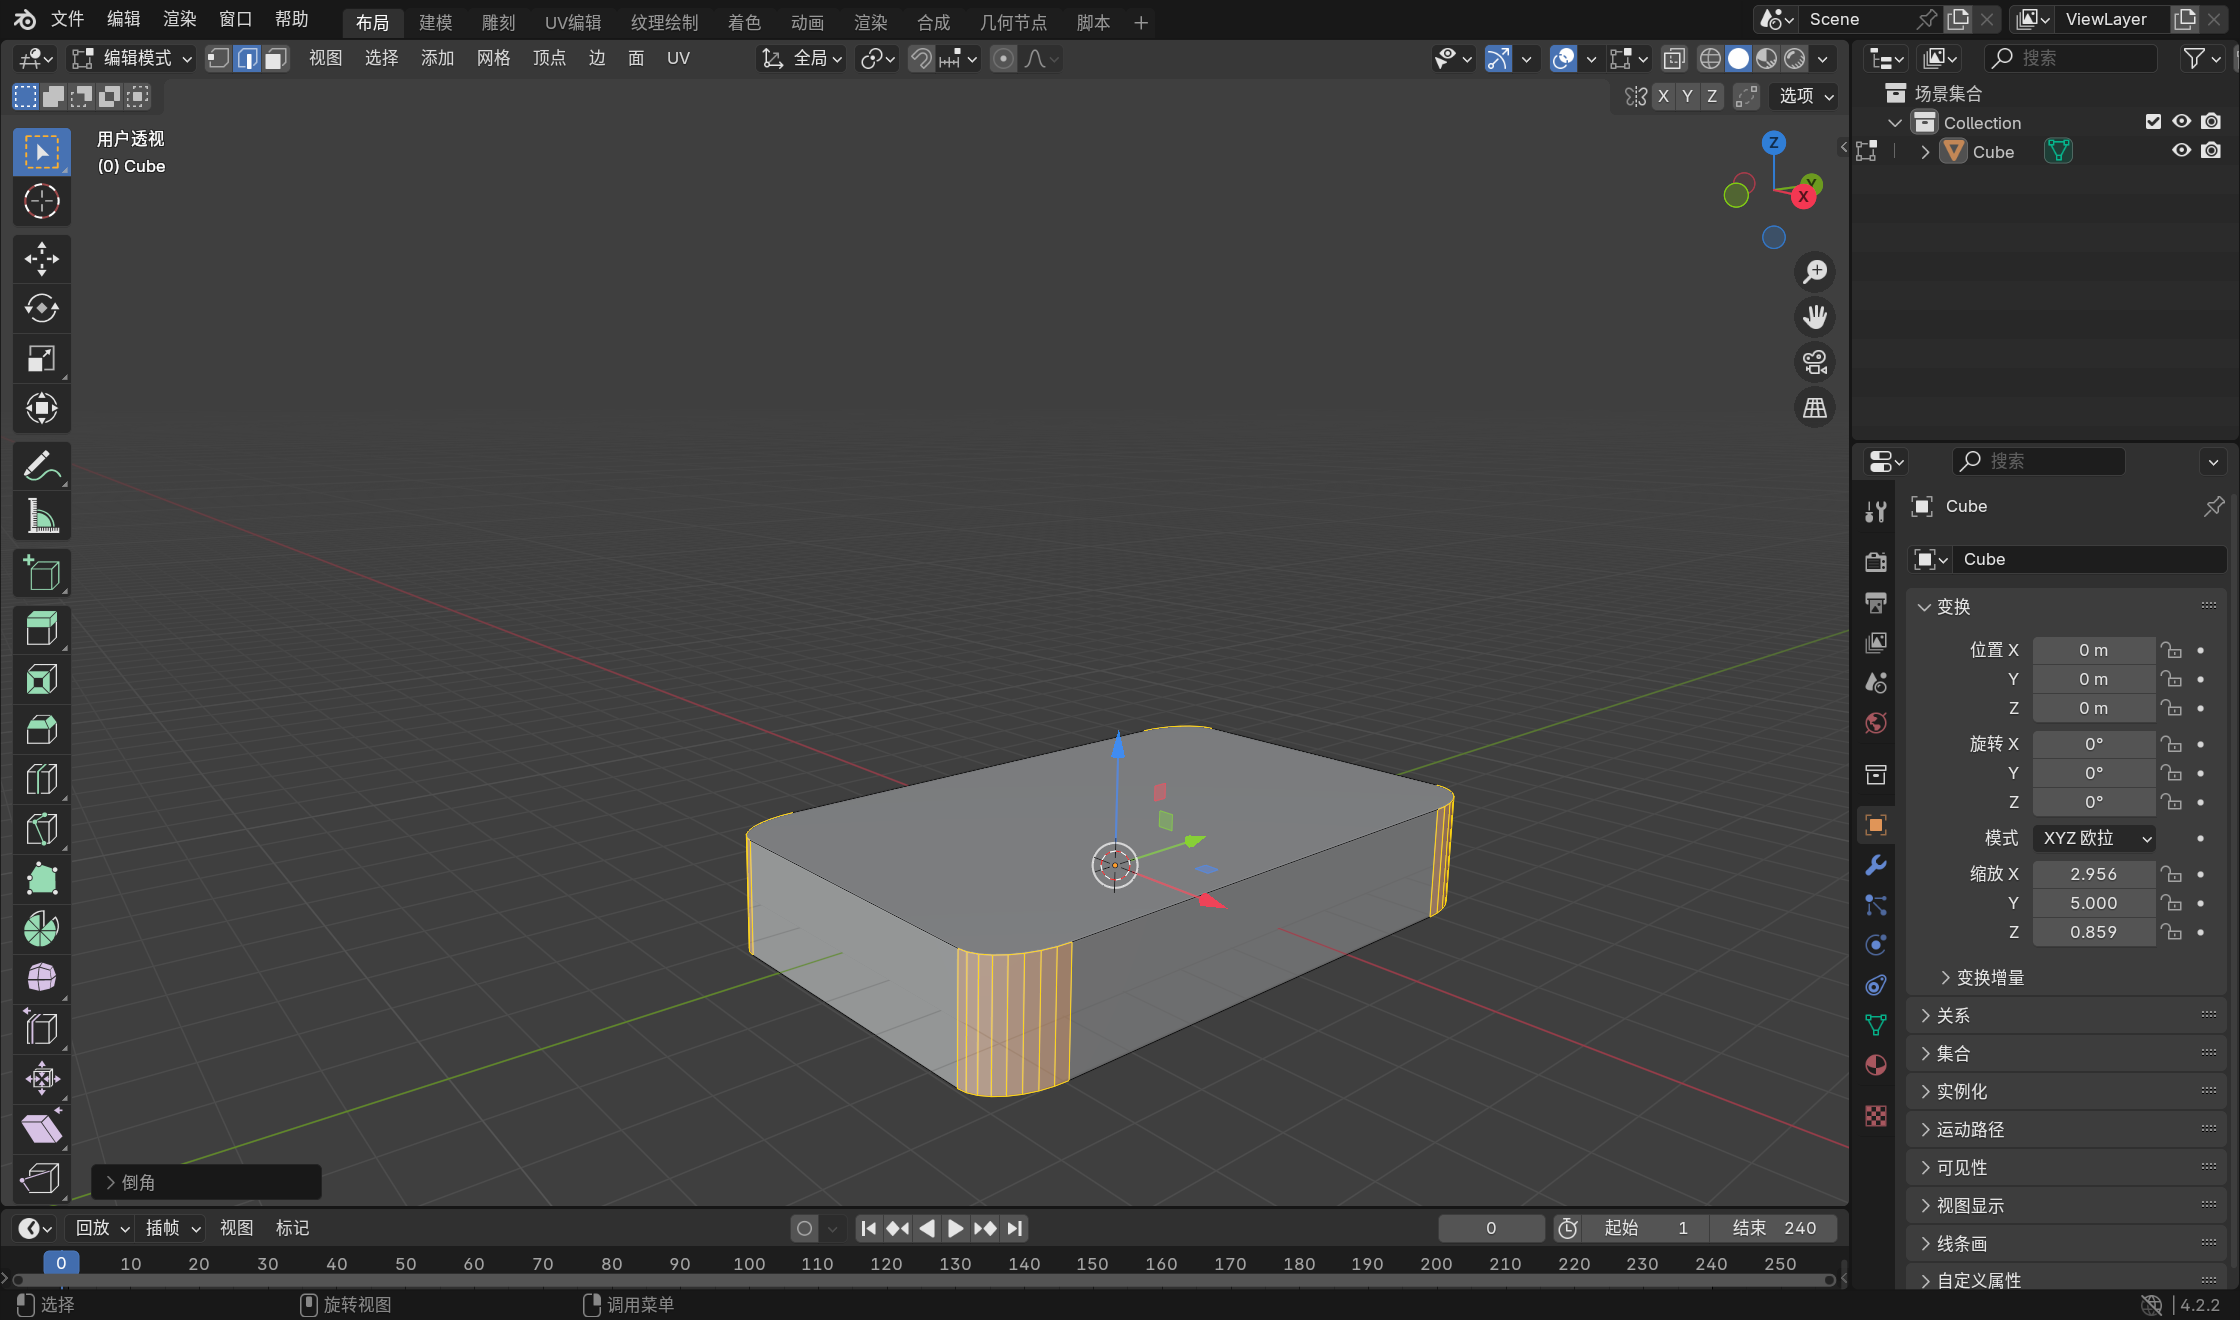Toggle X axis mirror button
This screenshot has width=2240, height=1320.
1663,96
